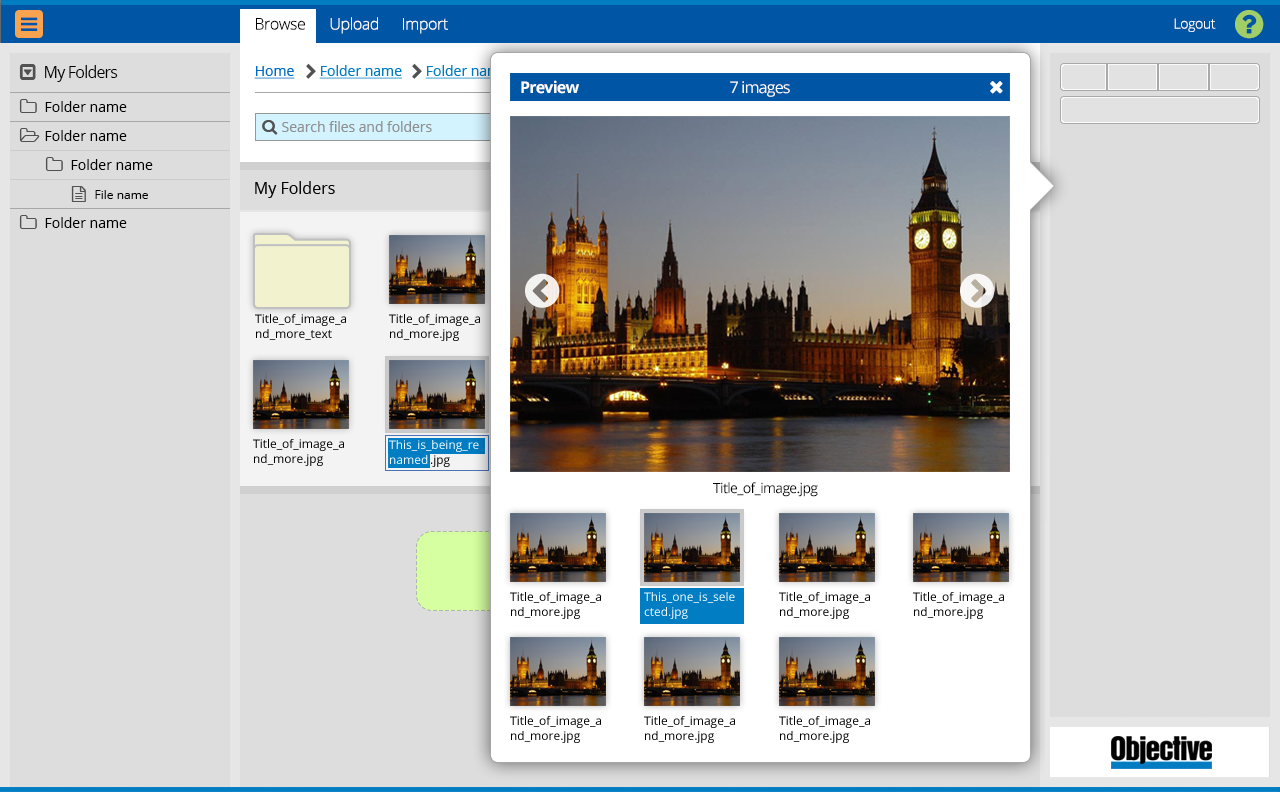Click the open folder icon in sidebar
The height and width of the screenshot is (792, 1280).
coord(29,136)
